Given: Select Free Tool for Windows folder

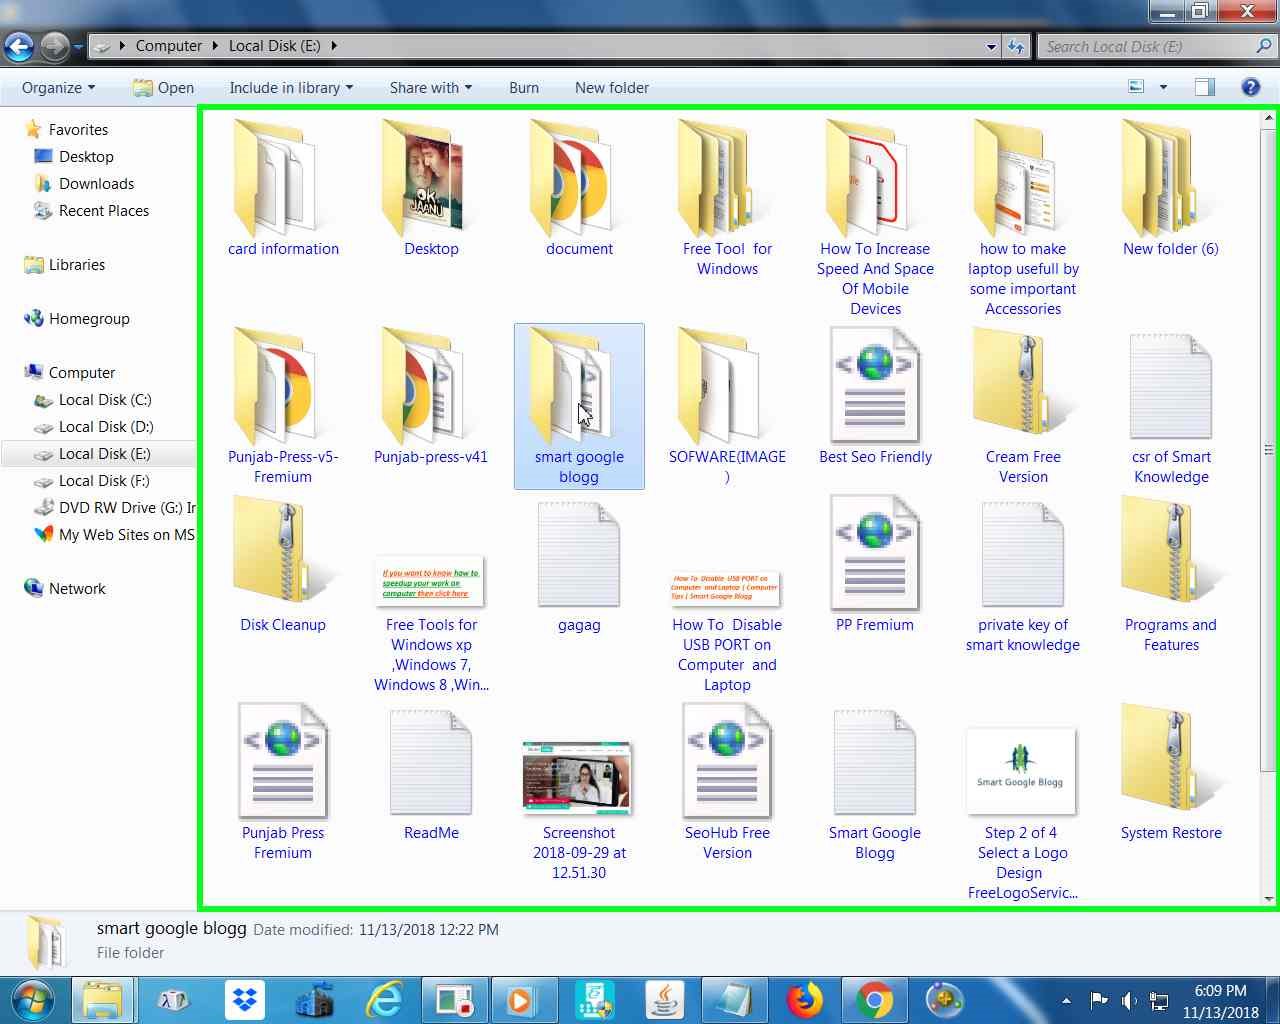Looking at the screenshot, I should [x=727, y=198].
